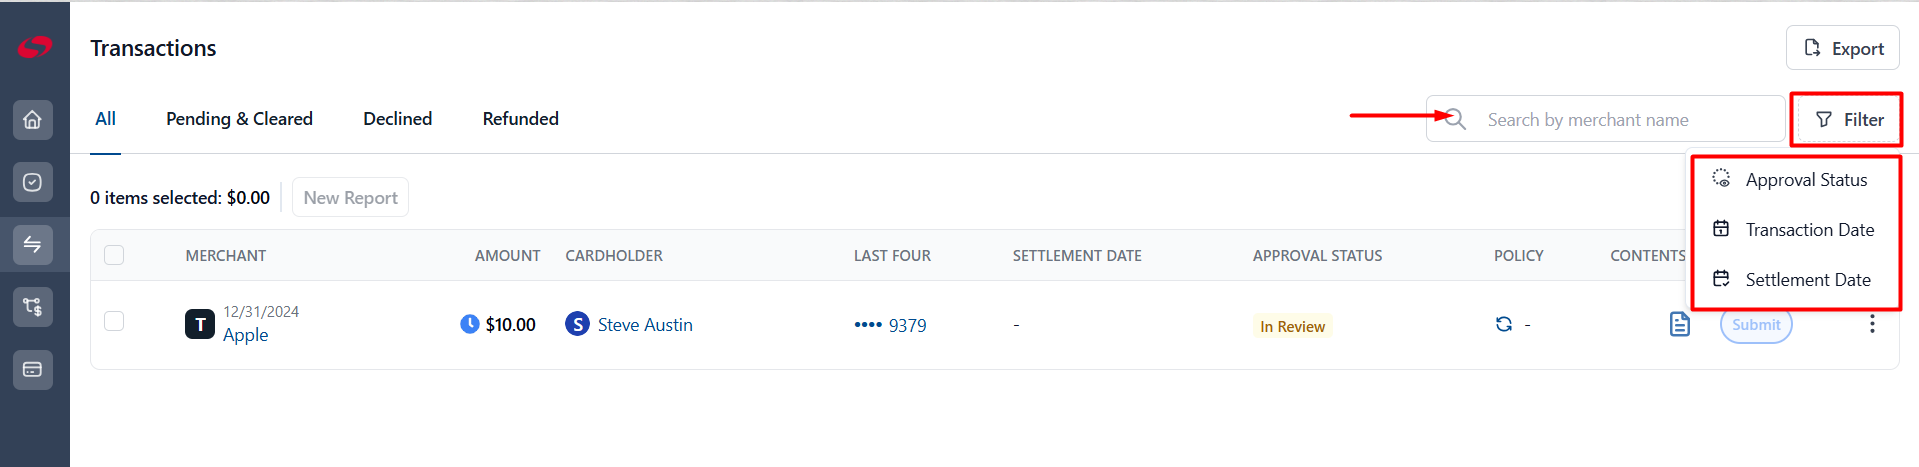Viewport: 1919px width, 467px height.
Task: Open the approvals checkmark sidebar icon
Action: 33,182
